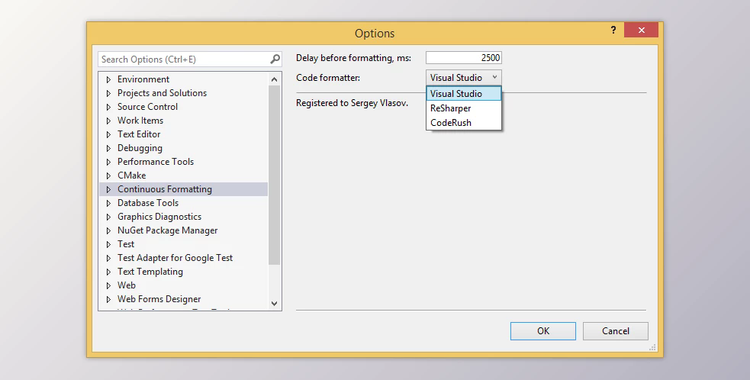
Task: Select Web Forms Designer category
Action: [159, 299]
